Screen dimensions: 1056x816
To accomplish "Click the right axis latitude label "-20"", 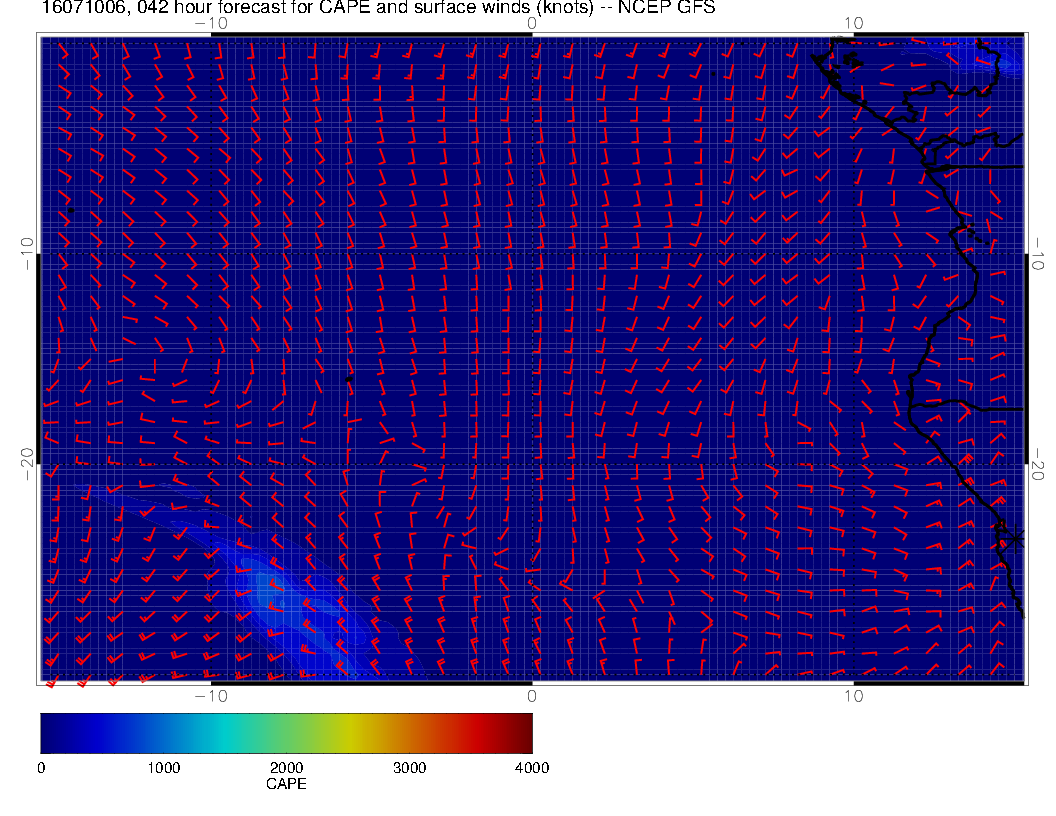I will coord(1038,464).
